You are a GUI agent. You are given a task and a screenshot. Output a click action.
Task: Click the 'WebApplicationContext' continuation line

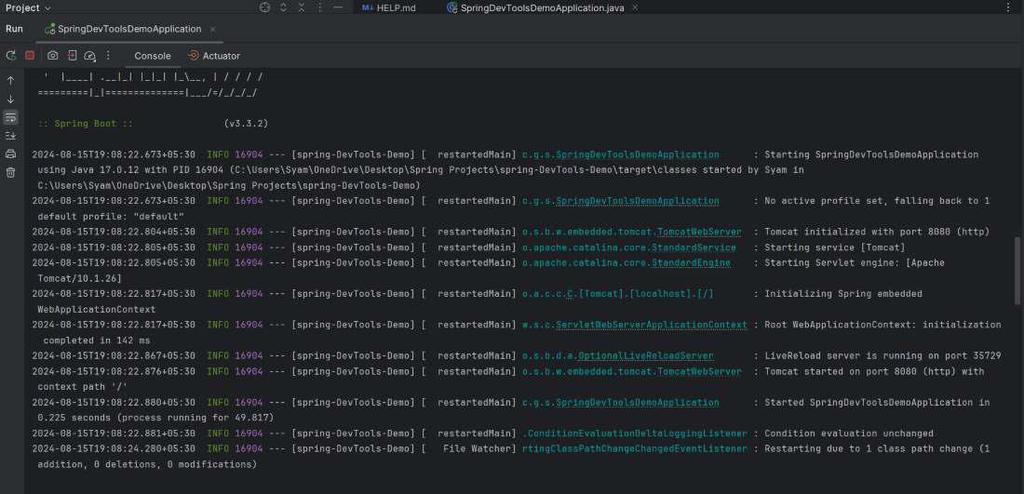point(97,310)
